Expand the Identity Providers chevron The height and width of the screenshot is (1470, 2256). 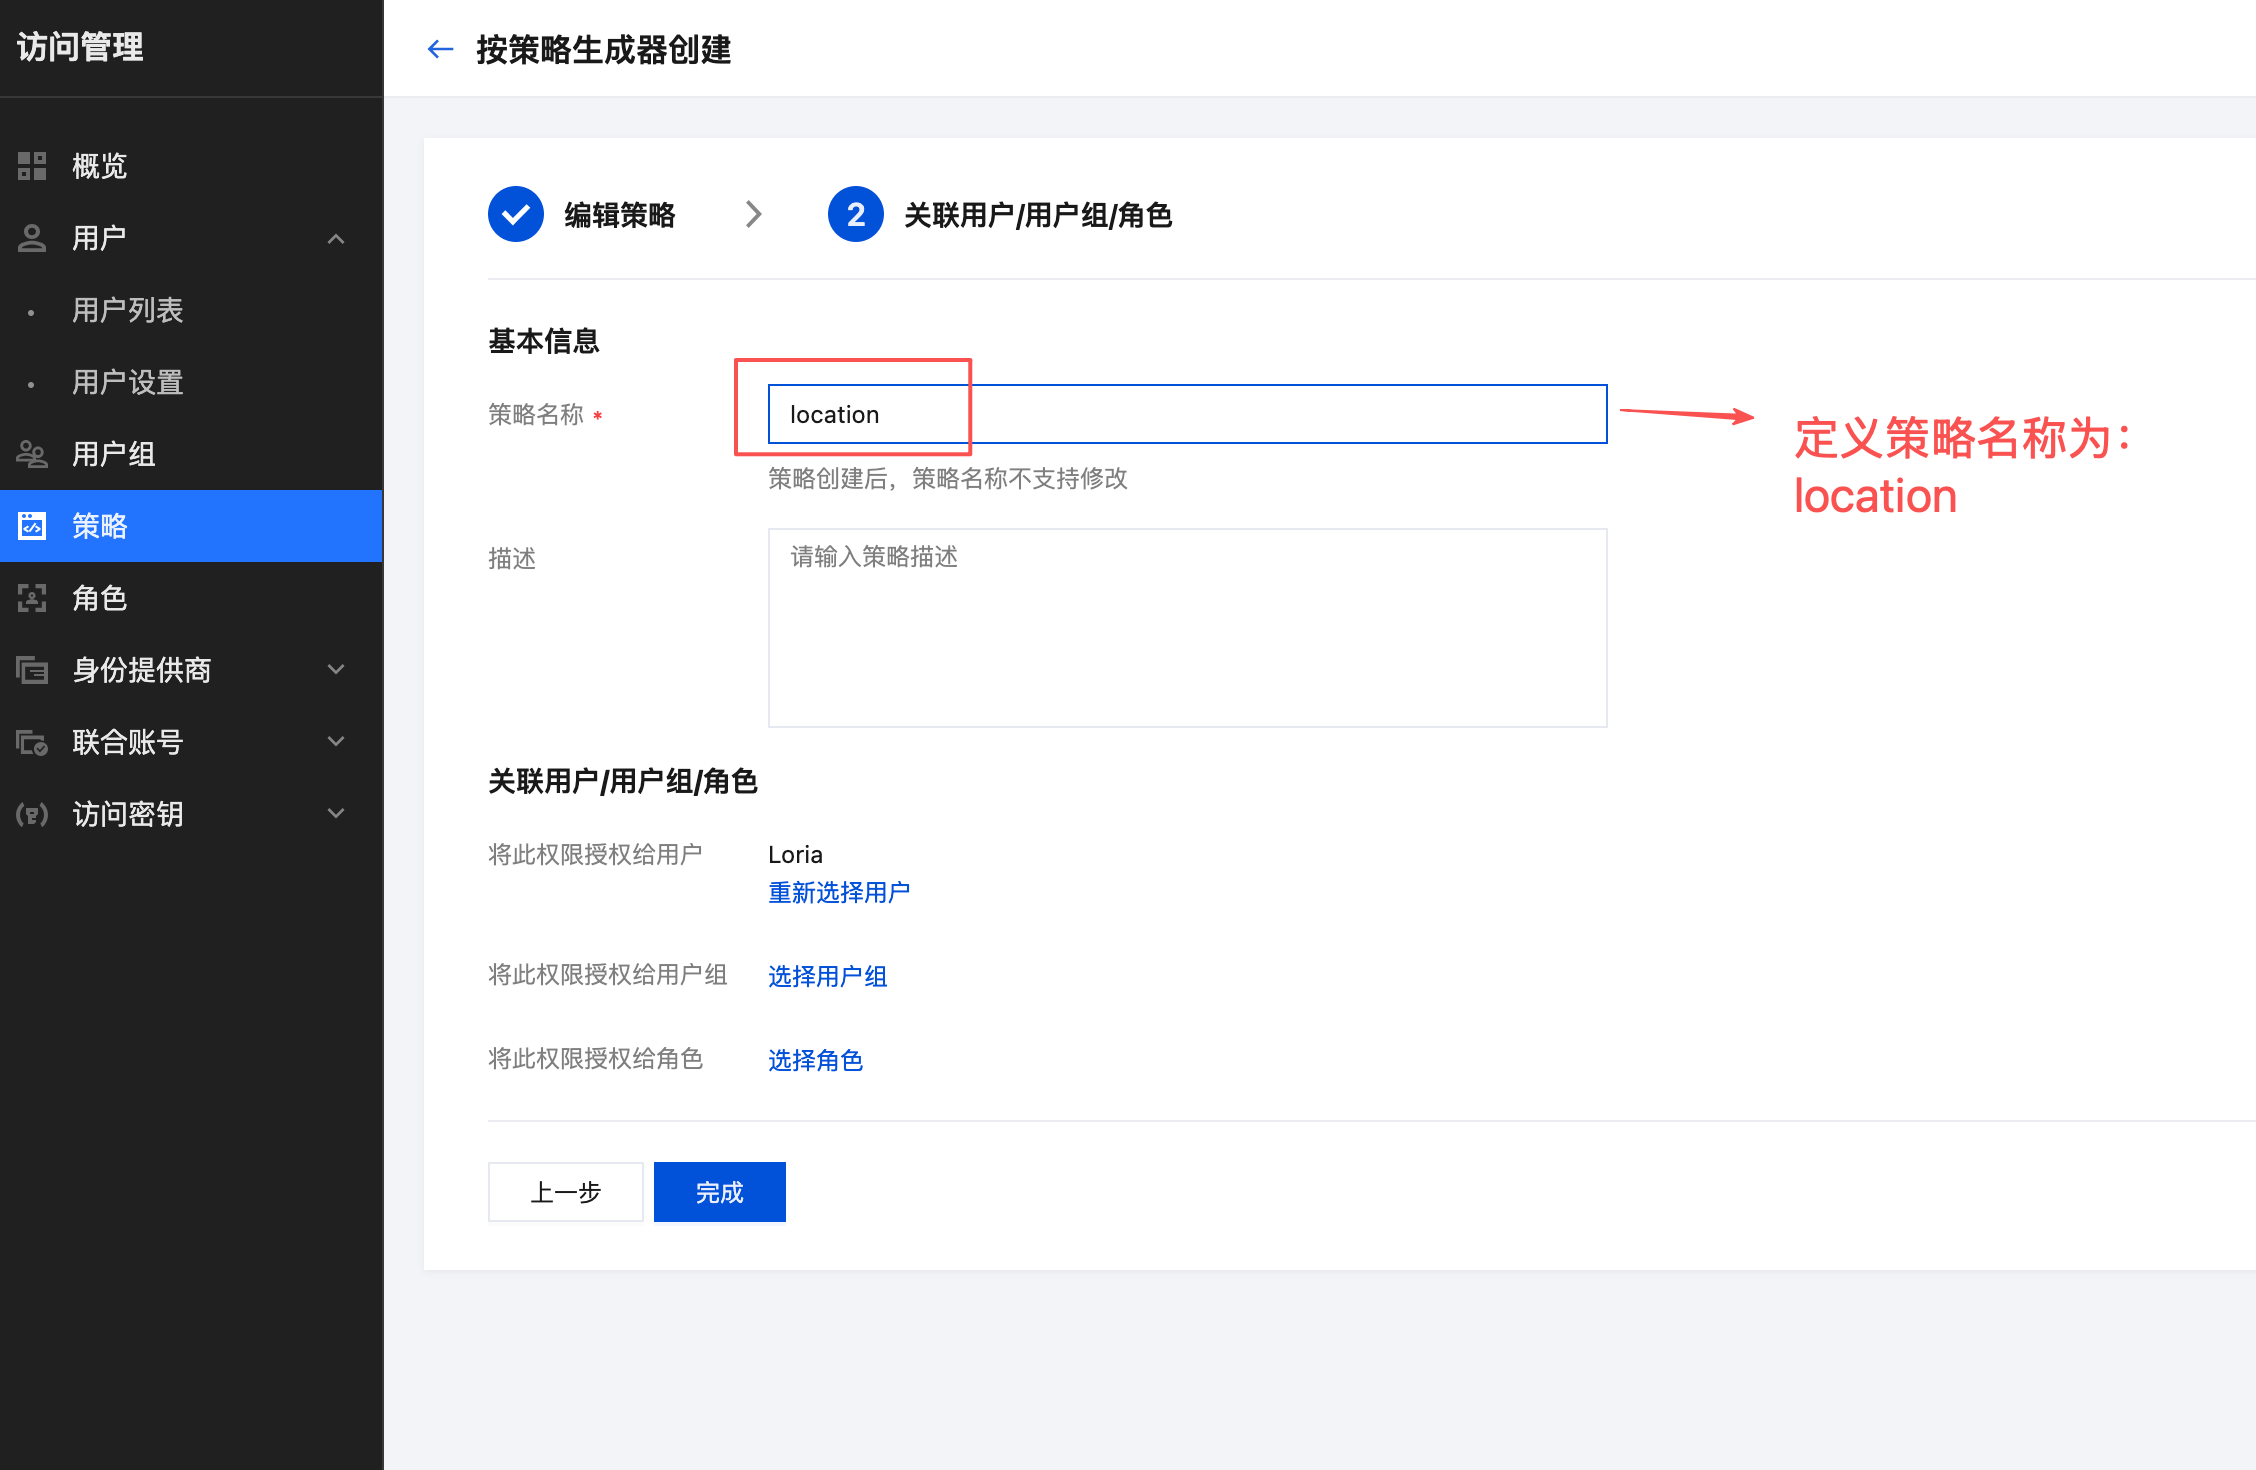(336, 670)
